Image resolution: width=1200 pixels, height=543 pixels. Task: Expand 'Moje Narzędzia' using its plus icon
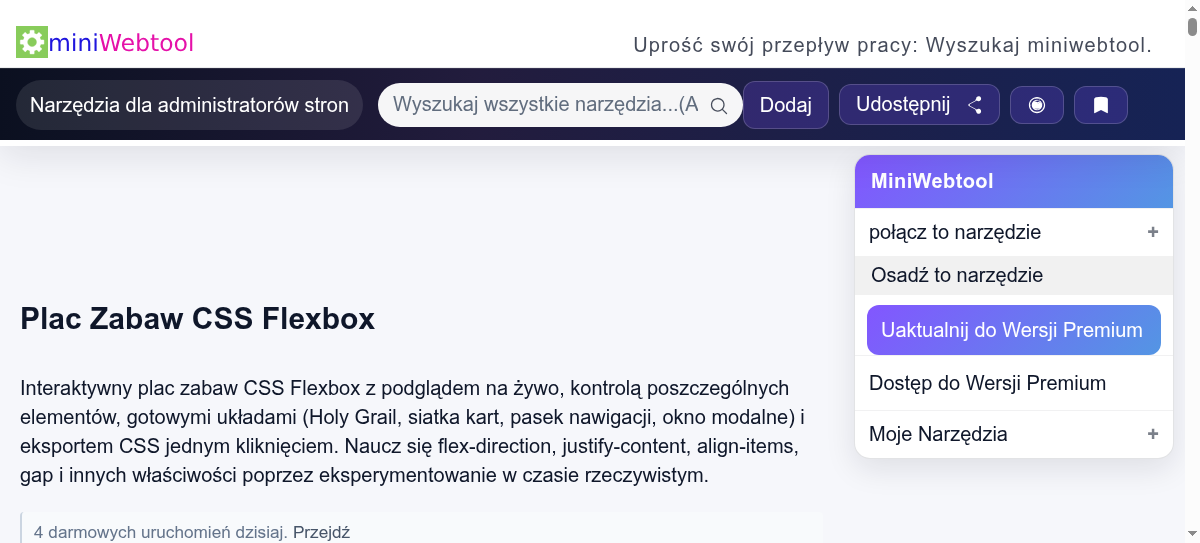[x=1152, y=434]
